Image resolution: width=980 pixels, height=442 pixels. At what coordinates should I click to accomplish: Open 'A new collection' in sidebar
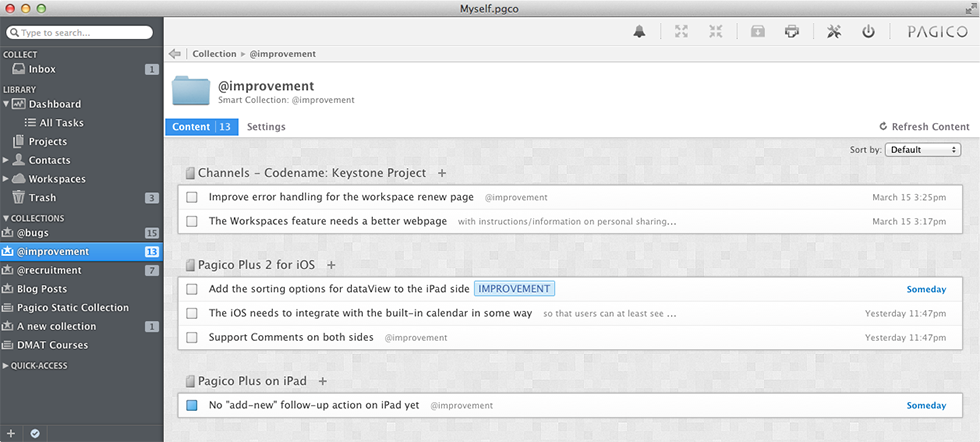[81, 326]
